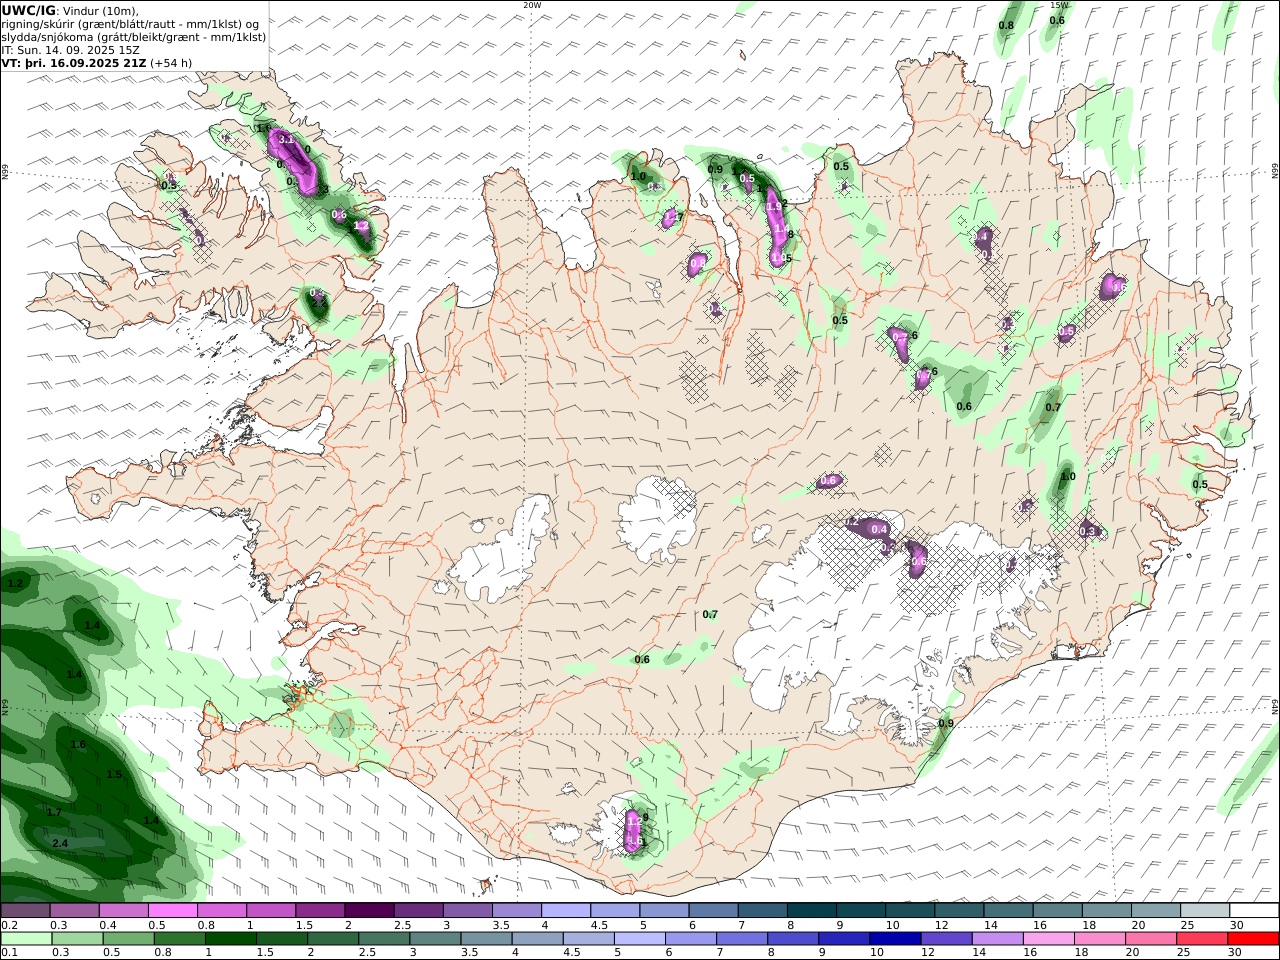Click the 'slydda/snjókoma' legend description line
The image size is (1280, 960).
(134, 37)
